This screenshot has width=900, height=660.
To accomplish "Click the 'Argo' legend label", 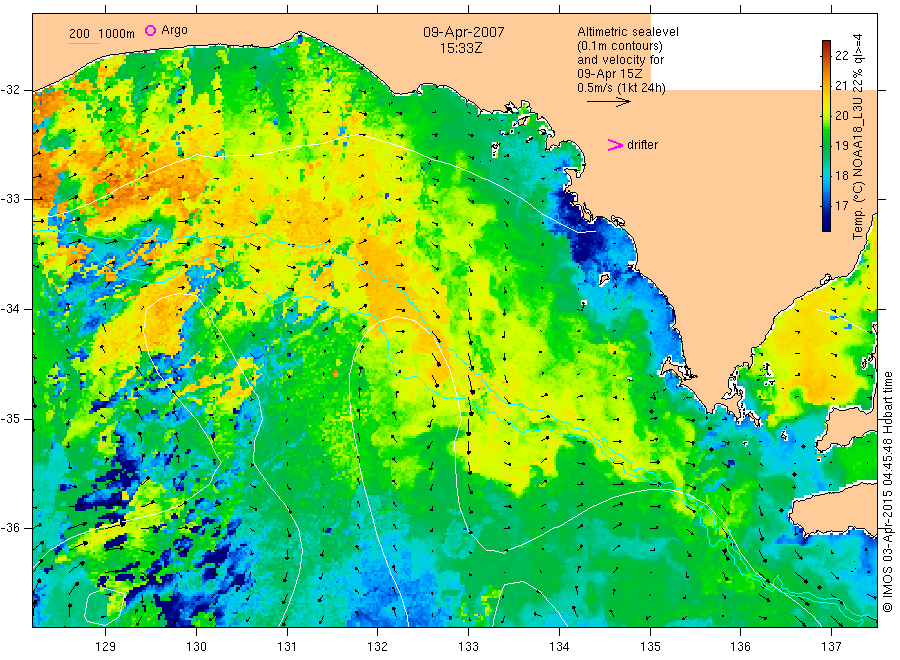I will (174, 30).
